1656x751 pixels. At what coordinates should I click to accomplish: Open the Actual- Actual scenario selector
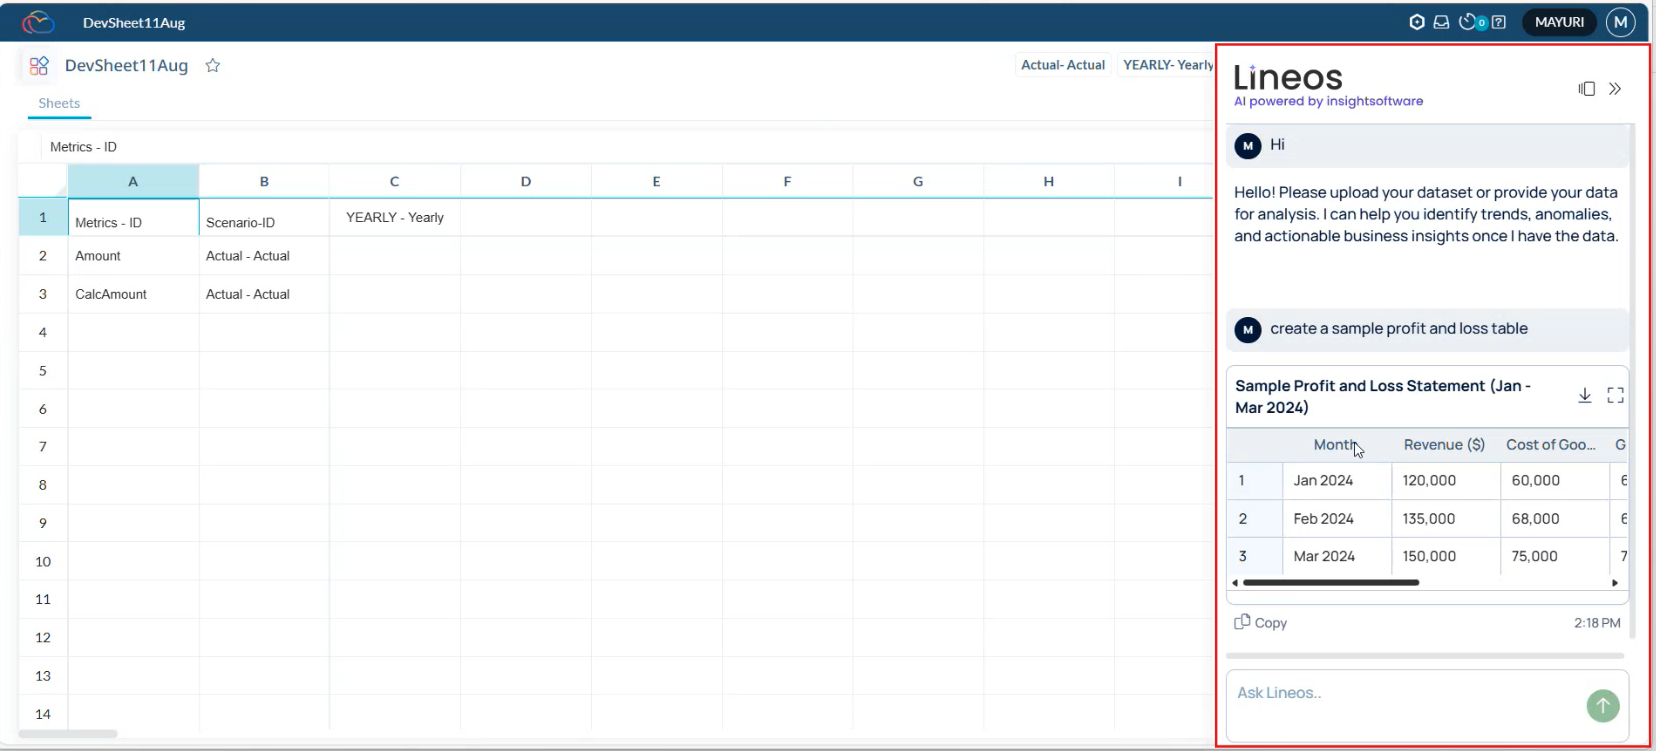click(1062, 65)
